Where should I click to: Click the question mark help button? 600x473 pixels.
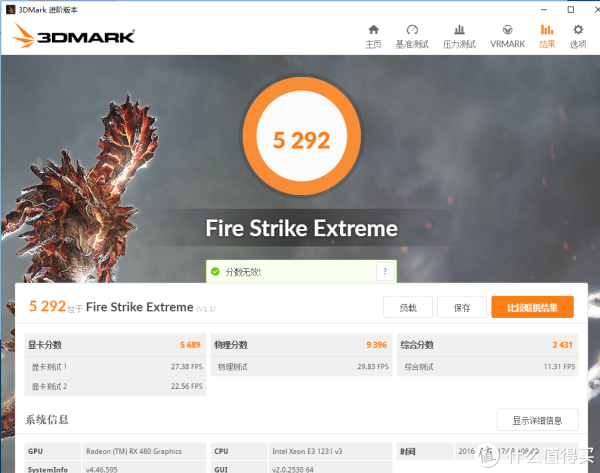(x=385, y=272)
